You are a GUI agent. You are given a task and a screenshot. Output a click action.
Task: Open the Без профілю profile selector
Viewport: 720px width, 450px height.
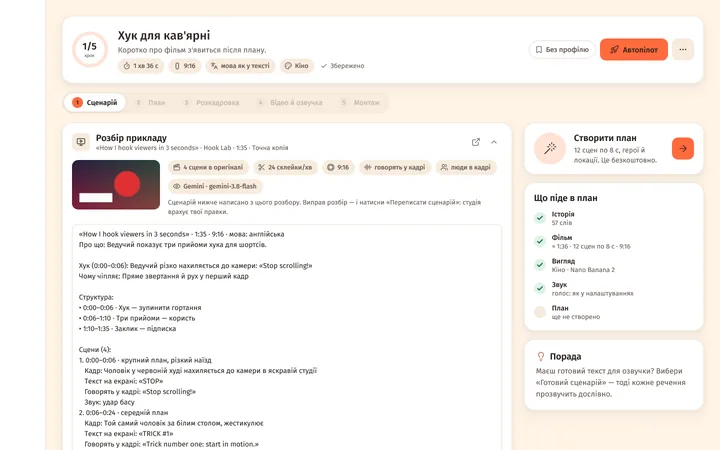click(x=562, y=50)
